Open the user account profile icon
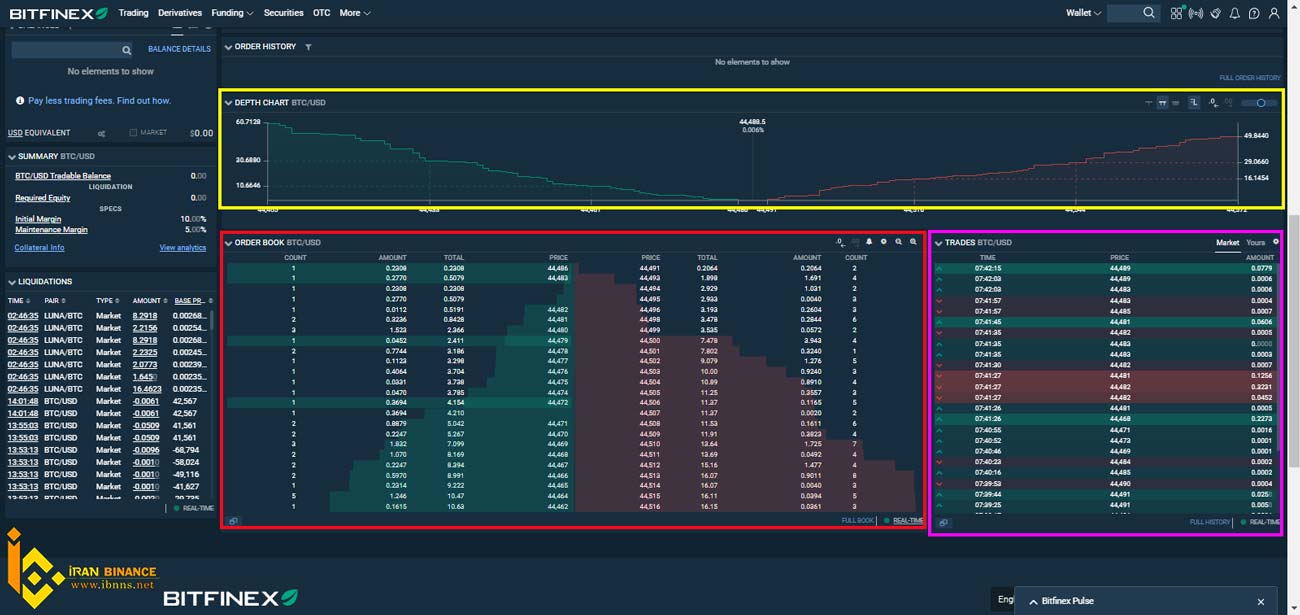This screenshot has height=615, width=1300. [1273, 13]
